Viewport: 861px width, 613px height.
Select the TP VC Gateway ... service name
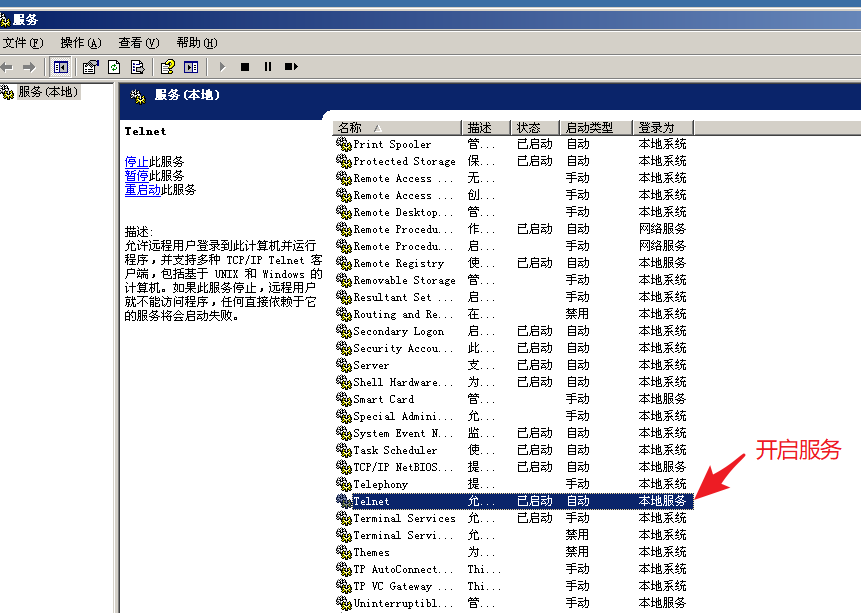[403, 587]
